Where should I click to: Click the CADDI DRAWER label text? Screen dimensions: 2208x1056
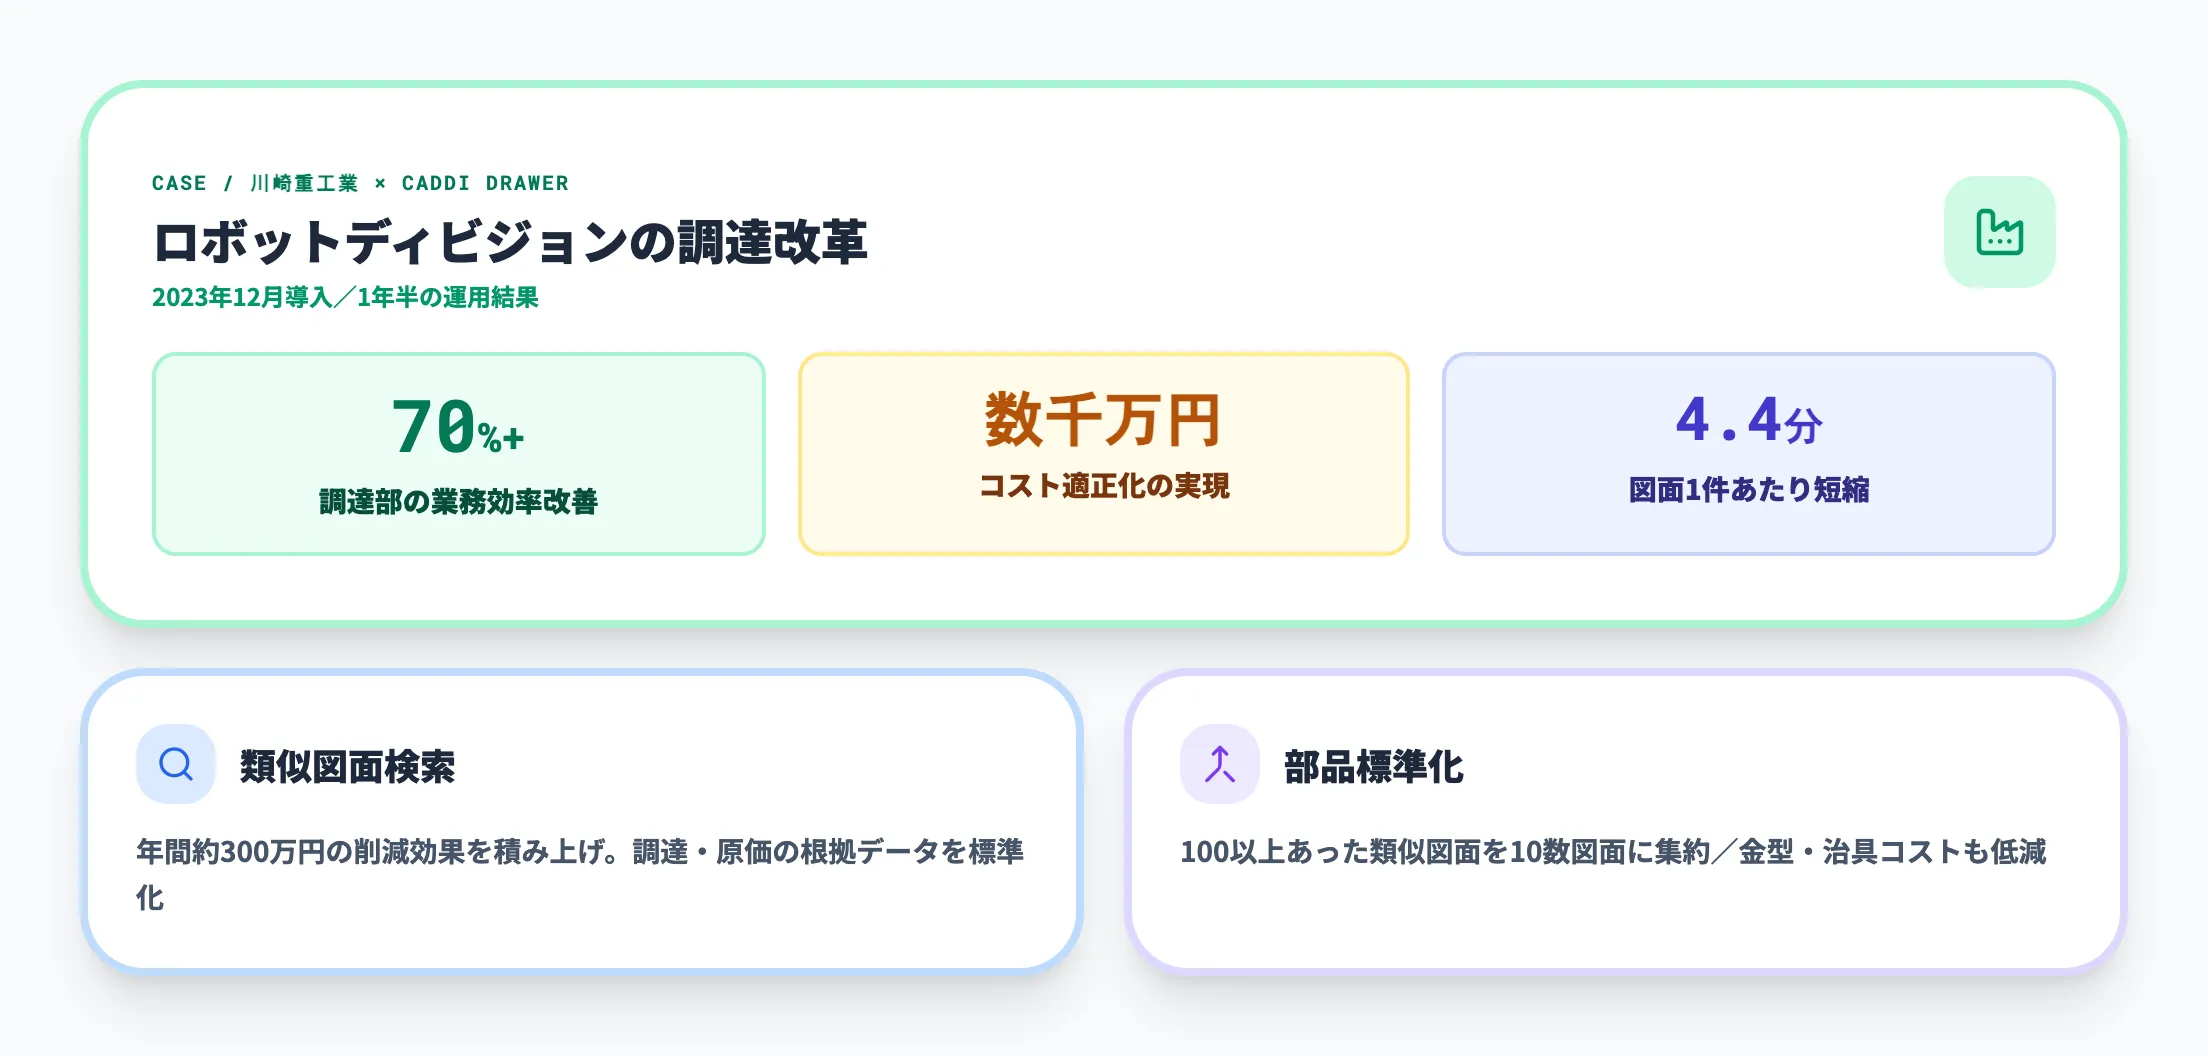[x=485, y=183]
